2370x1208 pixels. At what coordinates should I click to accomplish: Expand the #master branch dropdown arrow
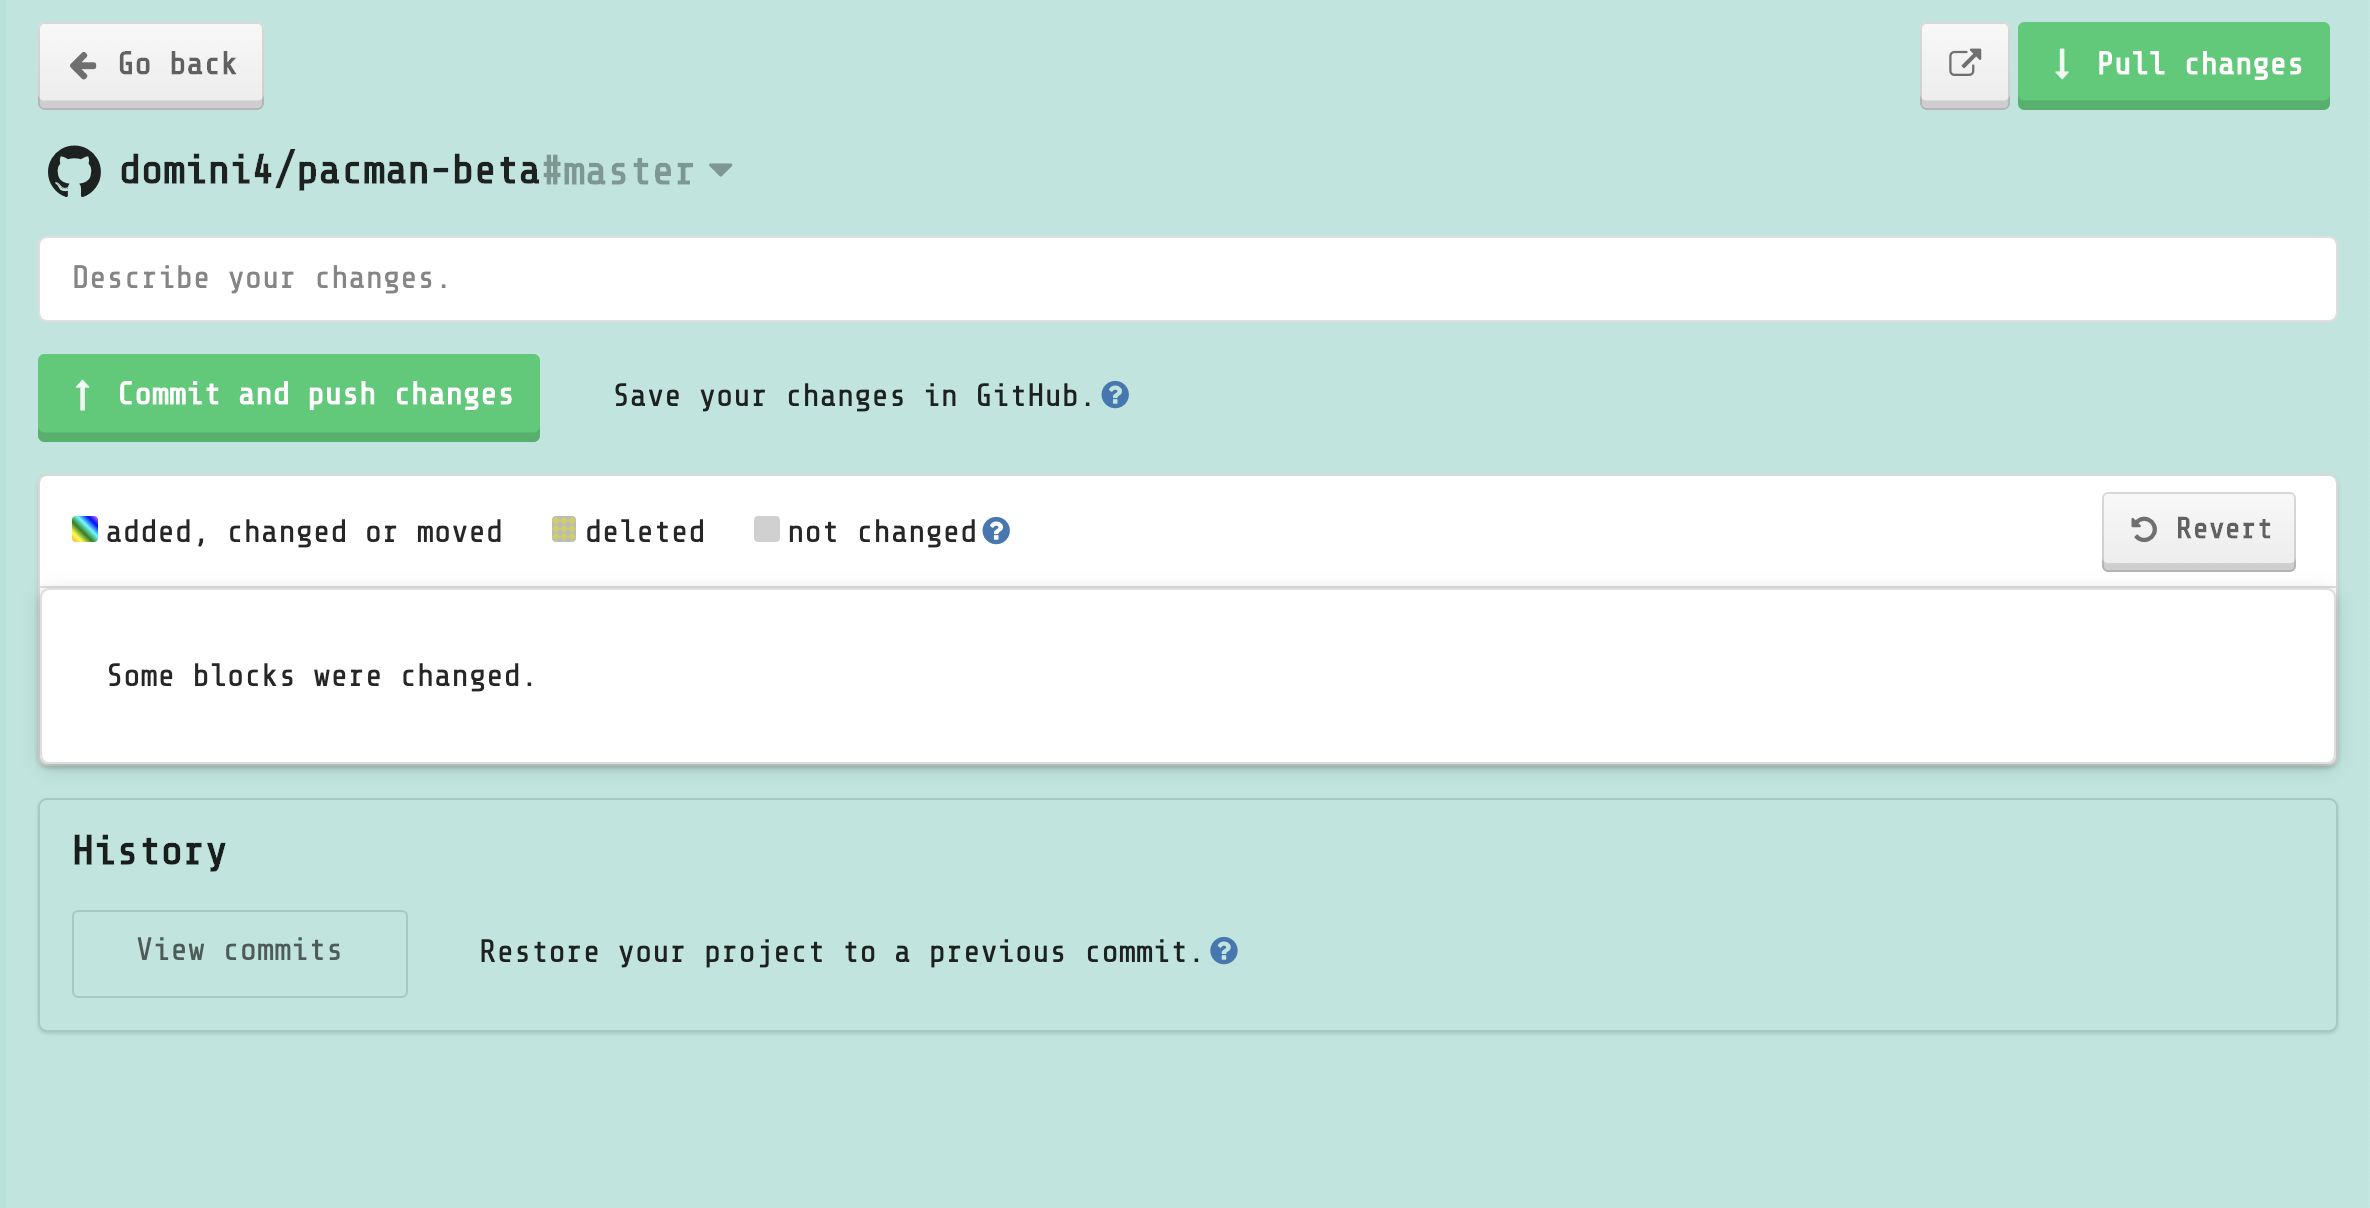click(x=720, y=171)
